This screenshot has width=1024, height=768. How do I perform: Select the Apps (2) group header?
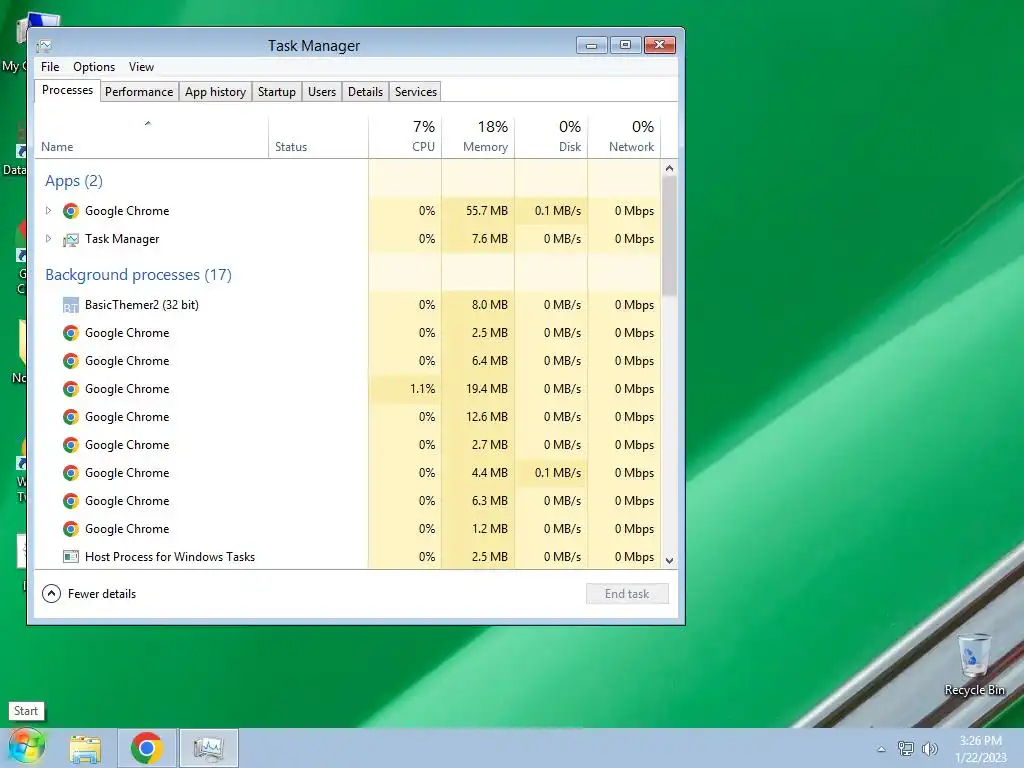74,181
